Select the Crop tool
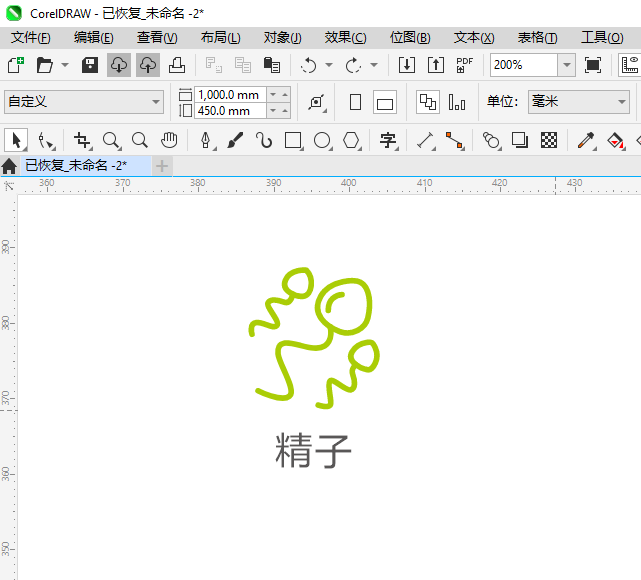 (82, 140)
